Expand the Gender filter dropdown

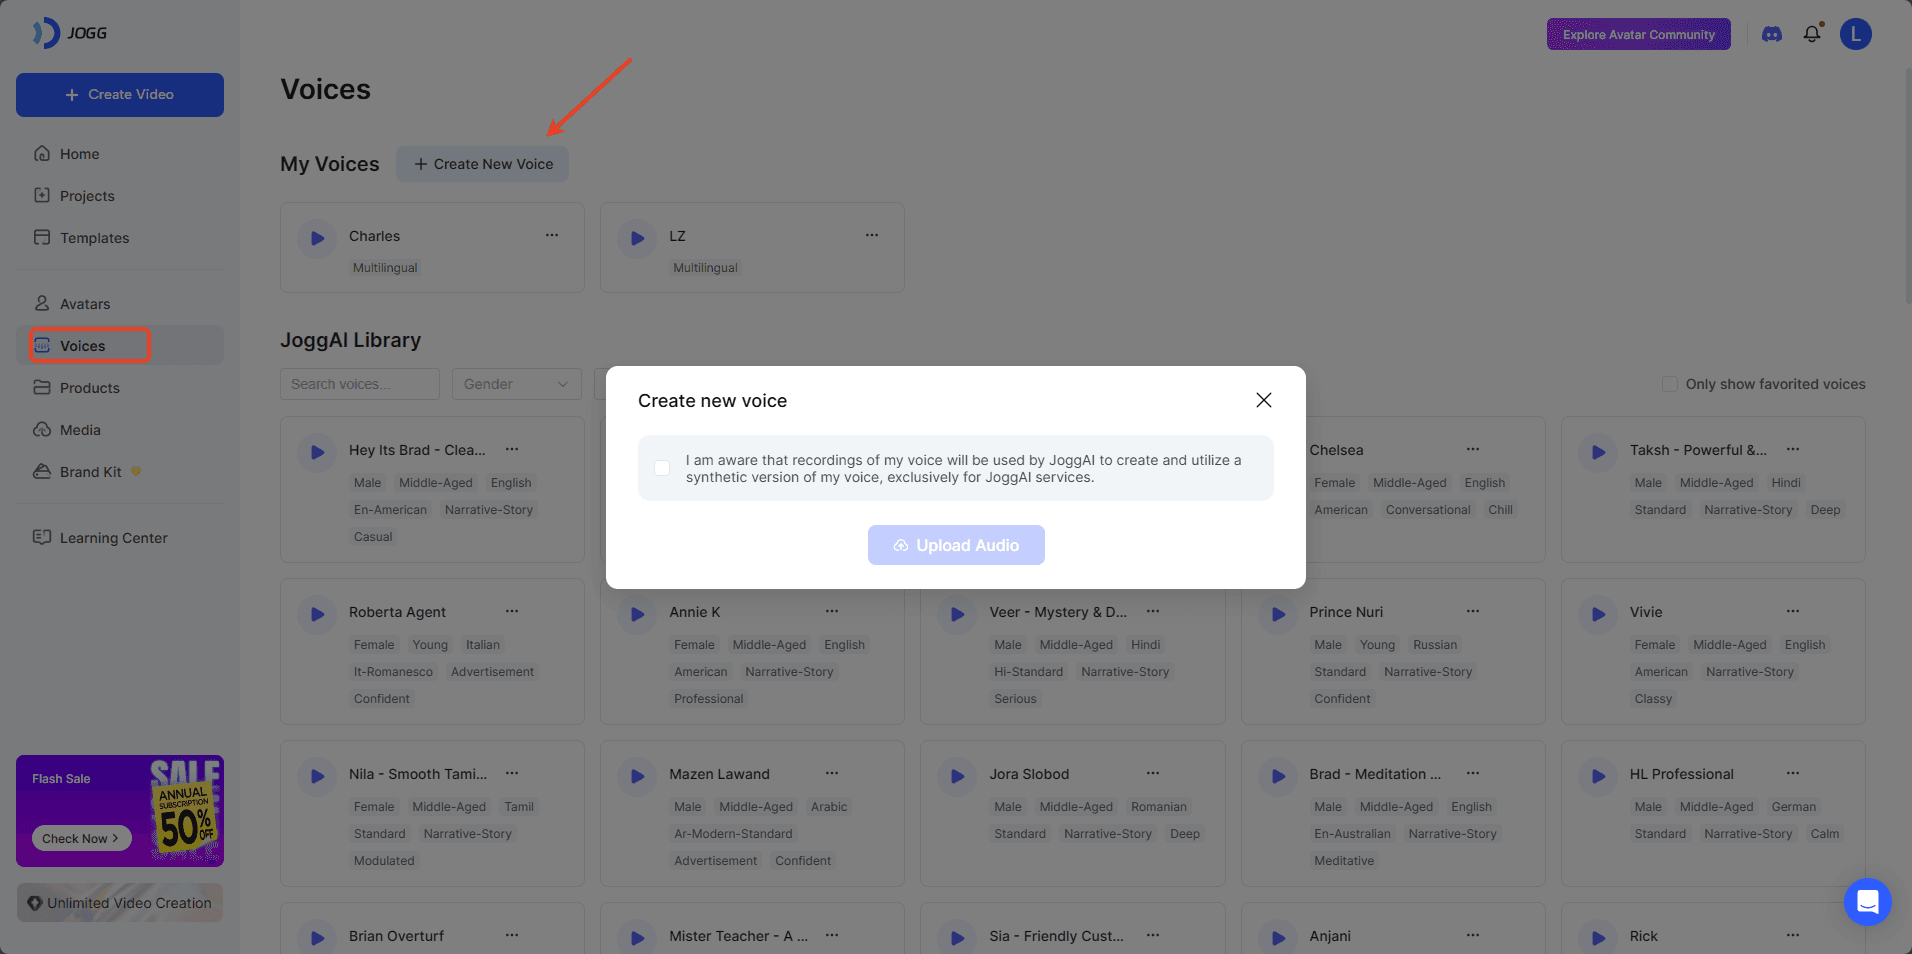point(516,384)
